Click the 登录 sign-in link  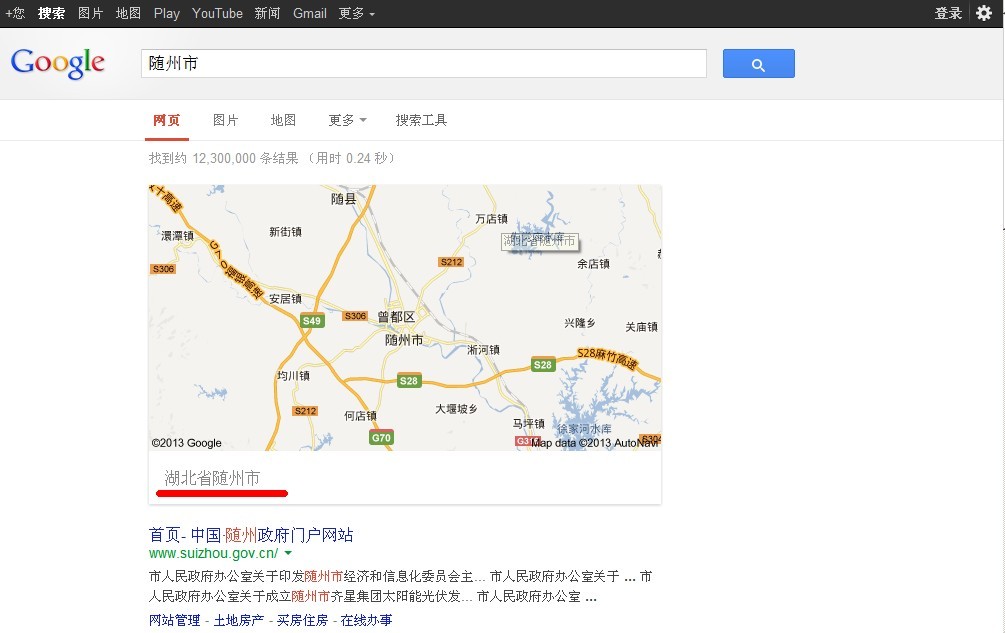946,13
